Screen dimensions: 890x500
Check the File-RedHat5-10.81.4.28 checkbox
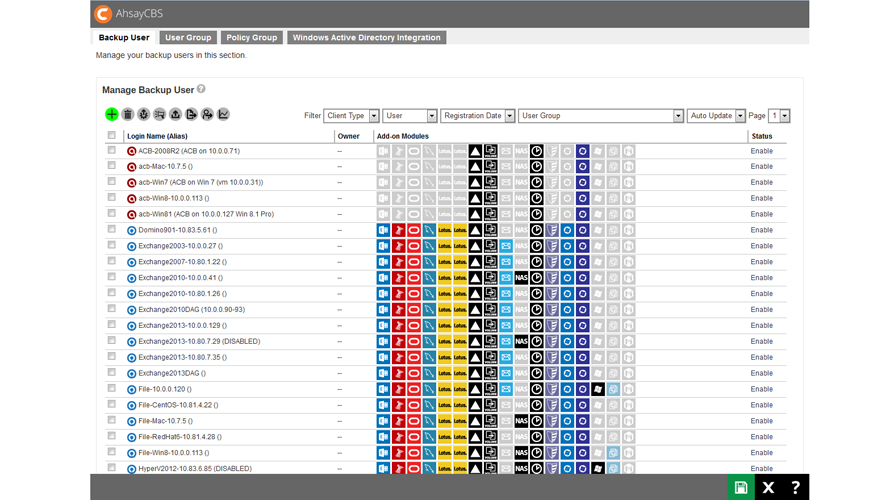coord(112,436)
